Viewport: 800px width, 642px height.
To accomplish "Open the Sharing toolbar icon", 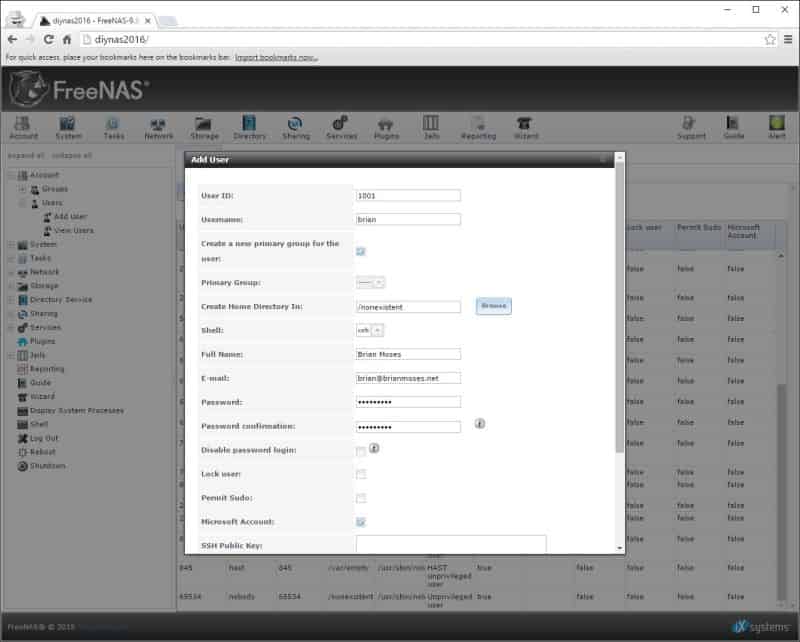I will click(x=295, y=128).
